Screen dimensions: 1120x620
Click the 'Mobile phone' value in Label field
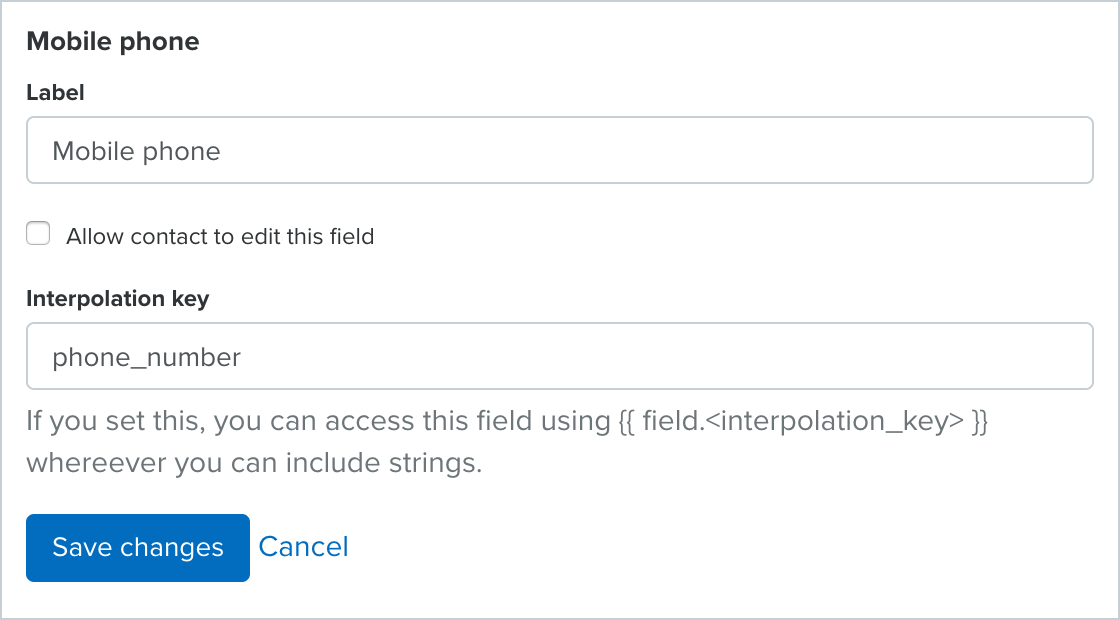(136, 152)
